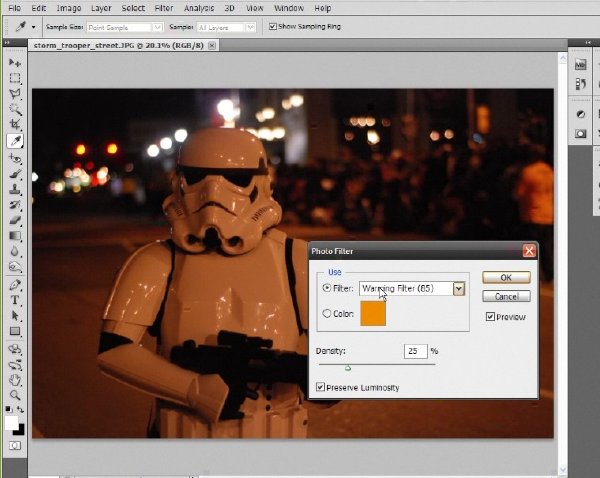
Task: Select the Hand tool
Action: click(15, 380)
